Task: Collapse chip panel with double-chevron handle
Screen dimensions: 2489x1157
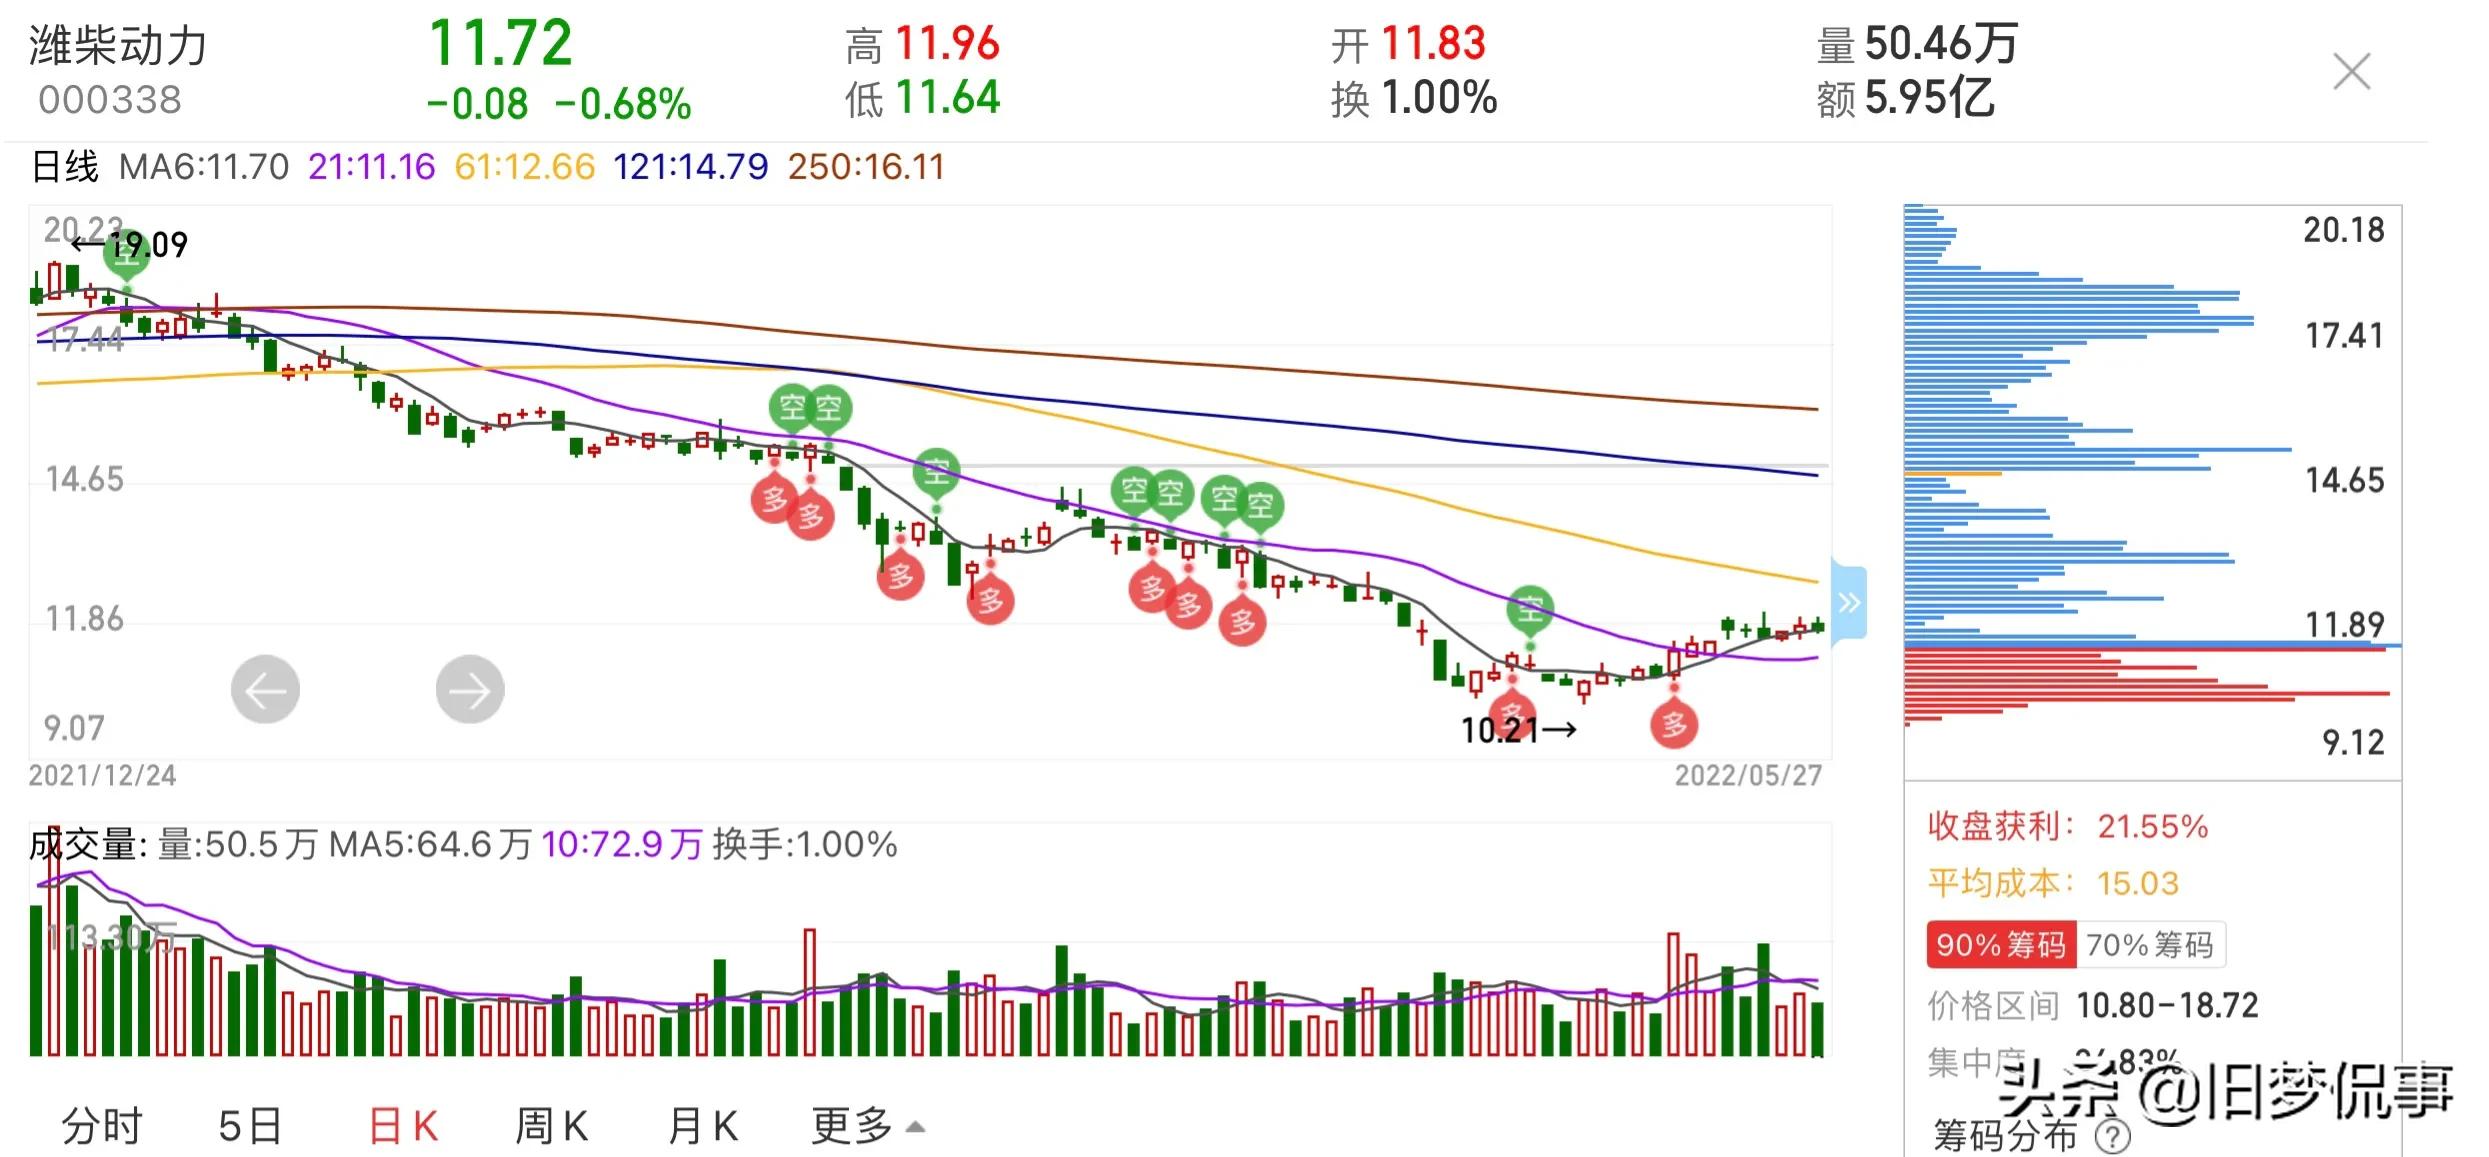Action: [x=1849, y=601]
